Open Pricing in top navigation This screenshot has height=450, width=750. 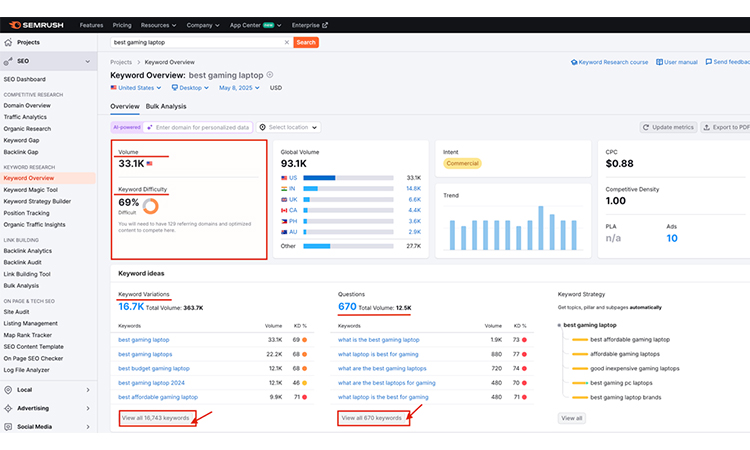click(x=122, y=25)
